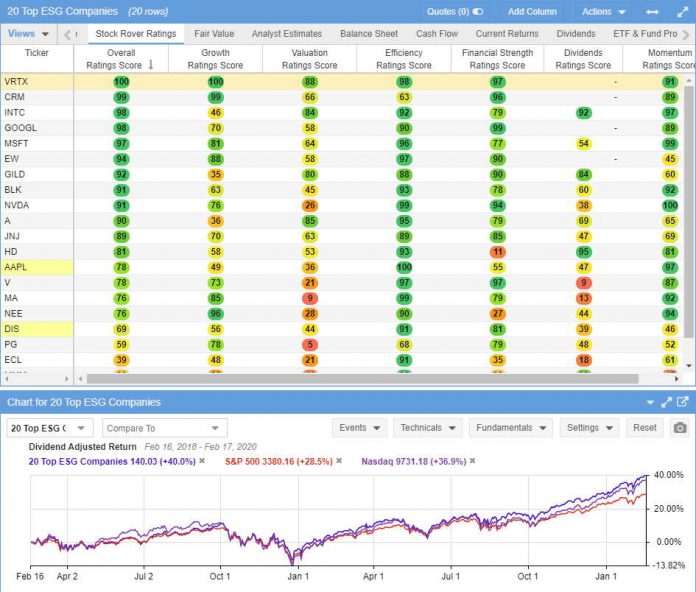Click right arrow of horizontal table scrollbar
696x592 pixels.
676,379
